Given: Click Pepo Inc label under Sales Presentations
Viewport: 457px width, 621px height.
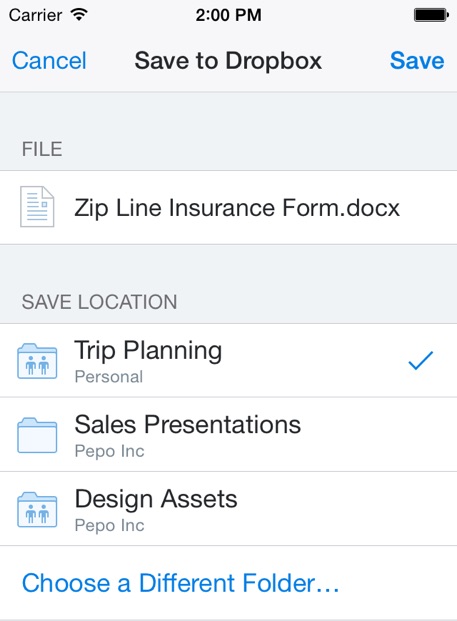Looking at the screenshot, I should 110,451.
